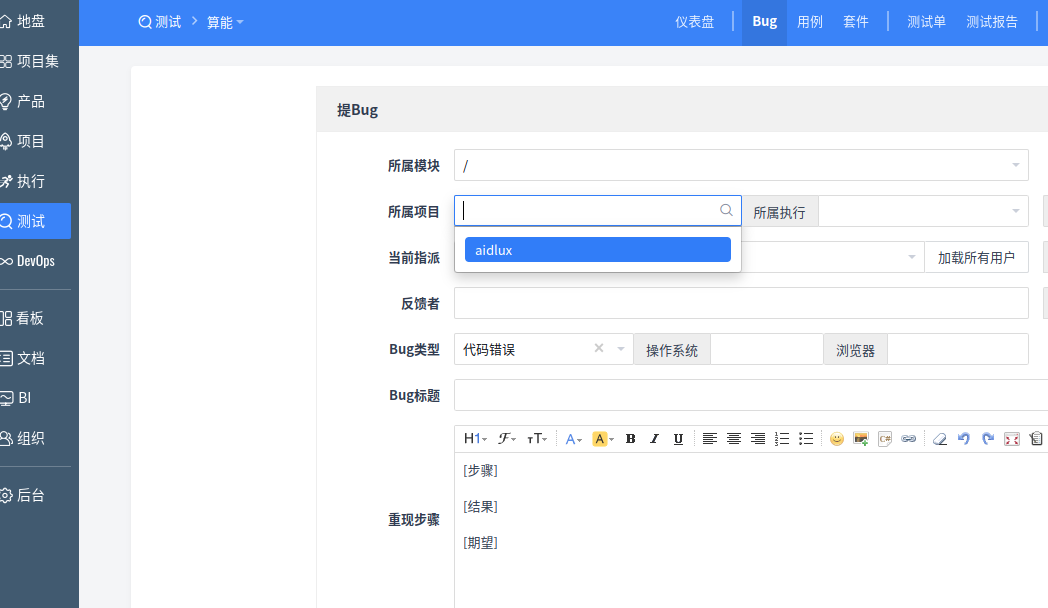Viewport: 1048px width, 608px height.
Task: Toggle fullscreen editor mode
Action: pyautogui.click(x=1012, y=439)
